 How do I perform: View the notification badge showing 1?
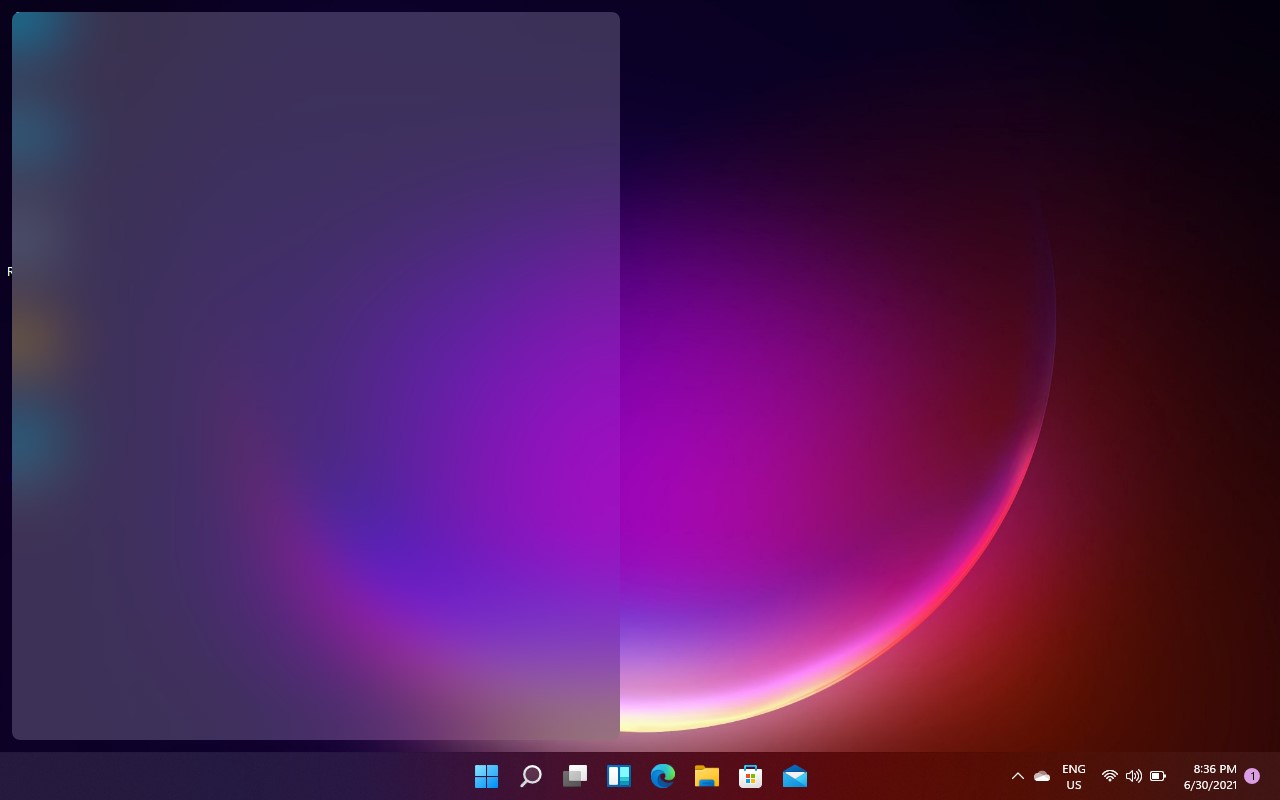[1252, 775]
